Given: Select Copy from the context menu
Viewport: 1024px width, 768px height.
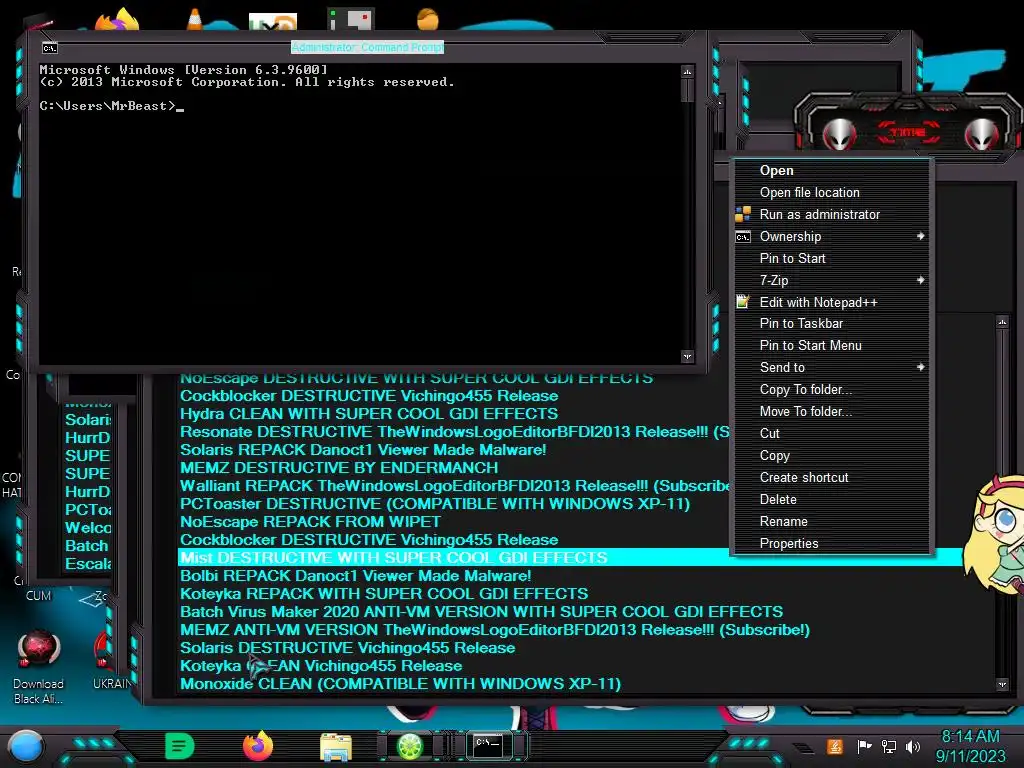Looking at the screenshot, I should (831, 455).
